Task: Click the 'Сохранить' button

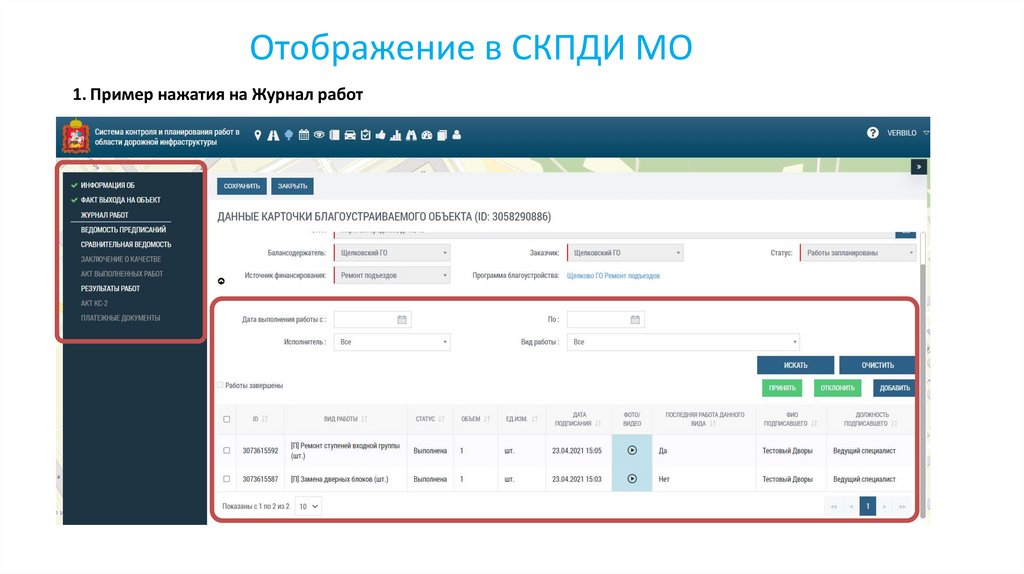Action: pyautogui.click(x=242, y=186)
